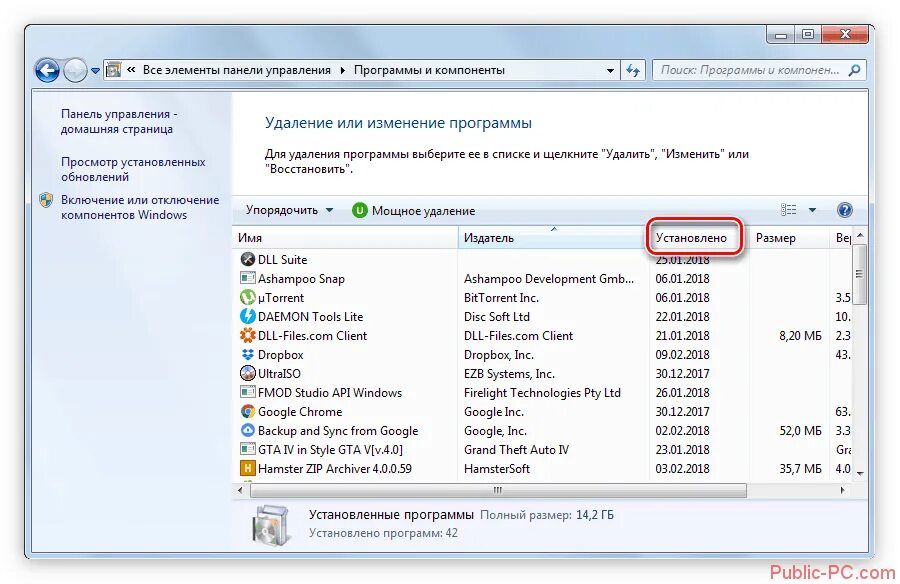Click the DLL-Files.com Client gear icon

pos(247,335)
